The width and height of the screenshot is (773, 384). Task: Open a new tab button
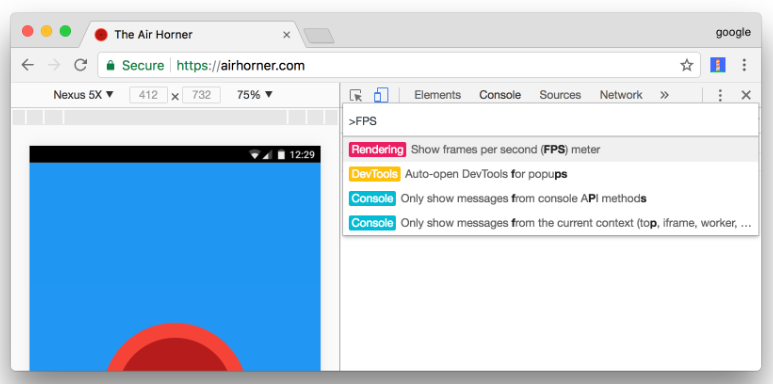[x=318, y=35]
